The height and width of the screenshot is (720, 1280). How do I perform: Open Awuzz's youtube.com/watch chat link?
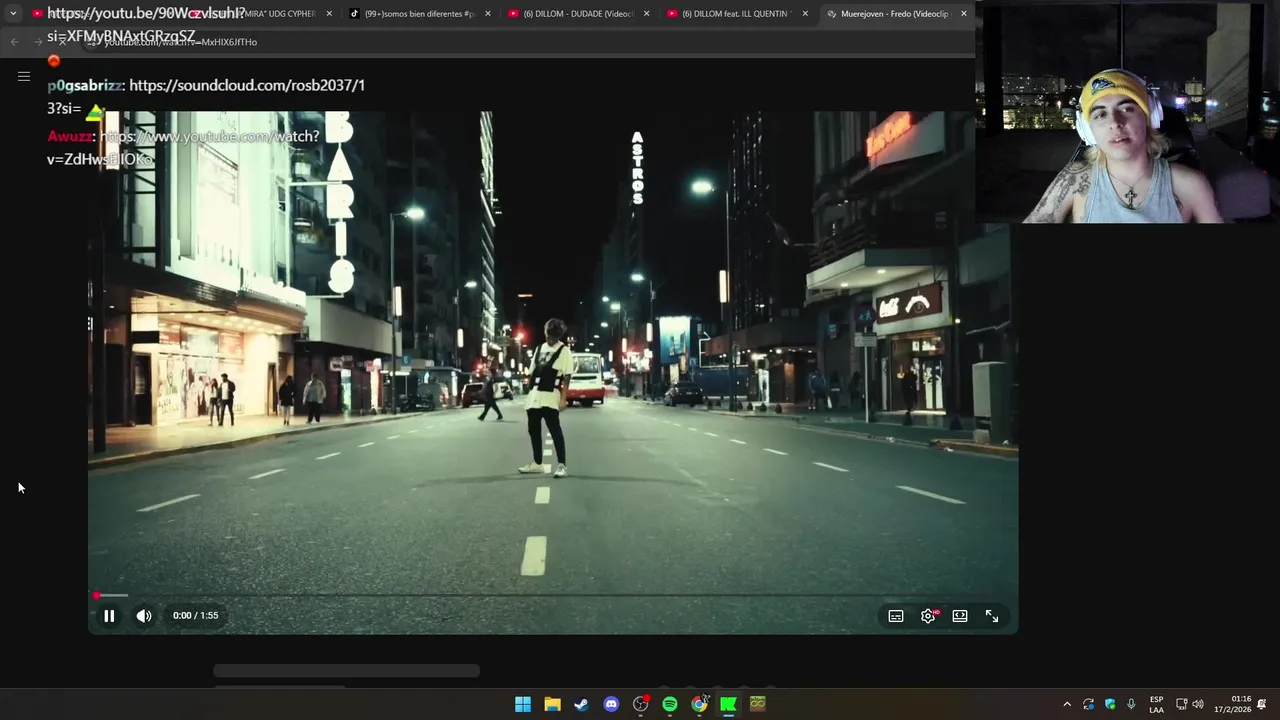click(x=210, y=136)
